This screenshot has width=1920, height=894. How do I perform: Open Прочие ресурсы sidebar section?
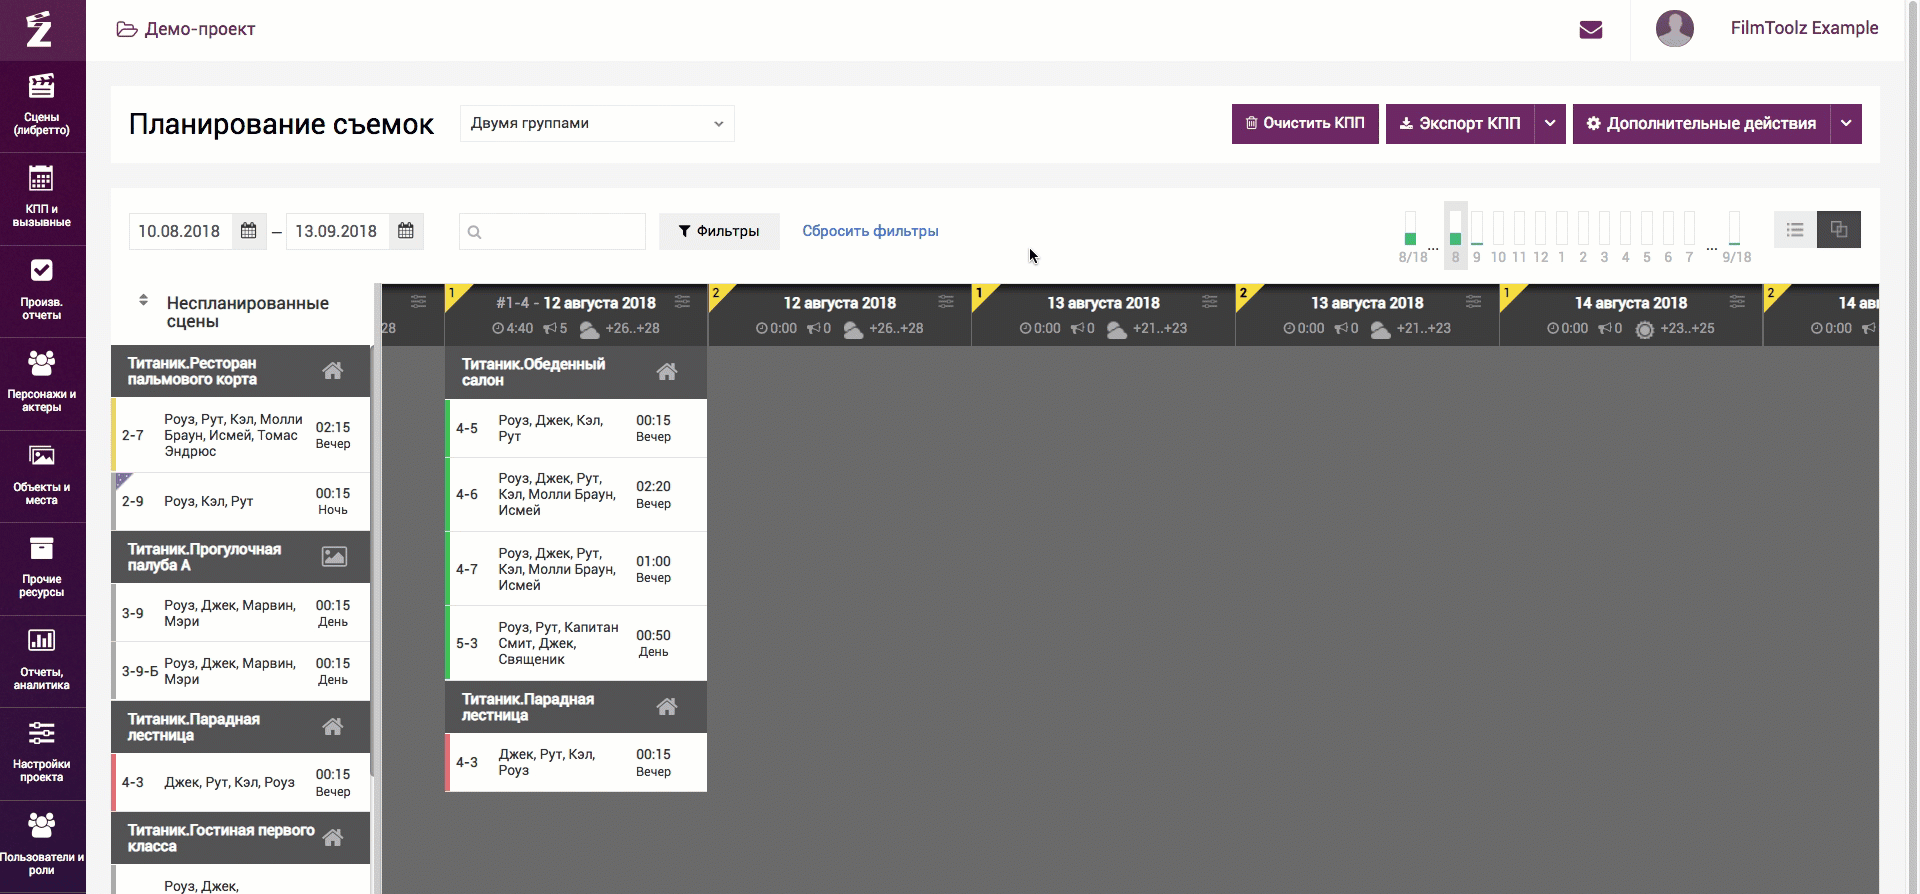(x=42, y=568)
